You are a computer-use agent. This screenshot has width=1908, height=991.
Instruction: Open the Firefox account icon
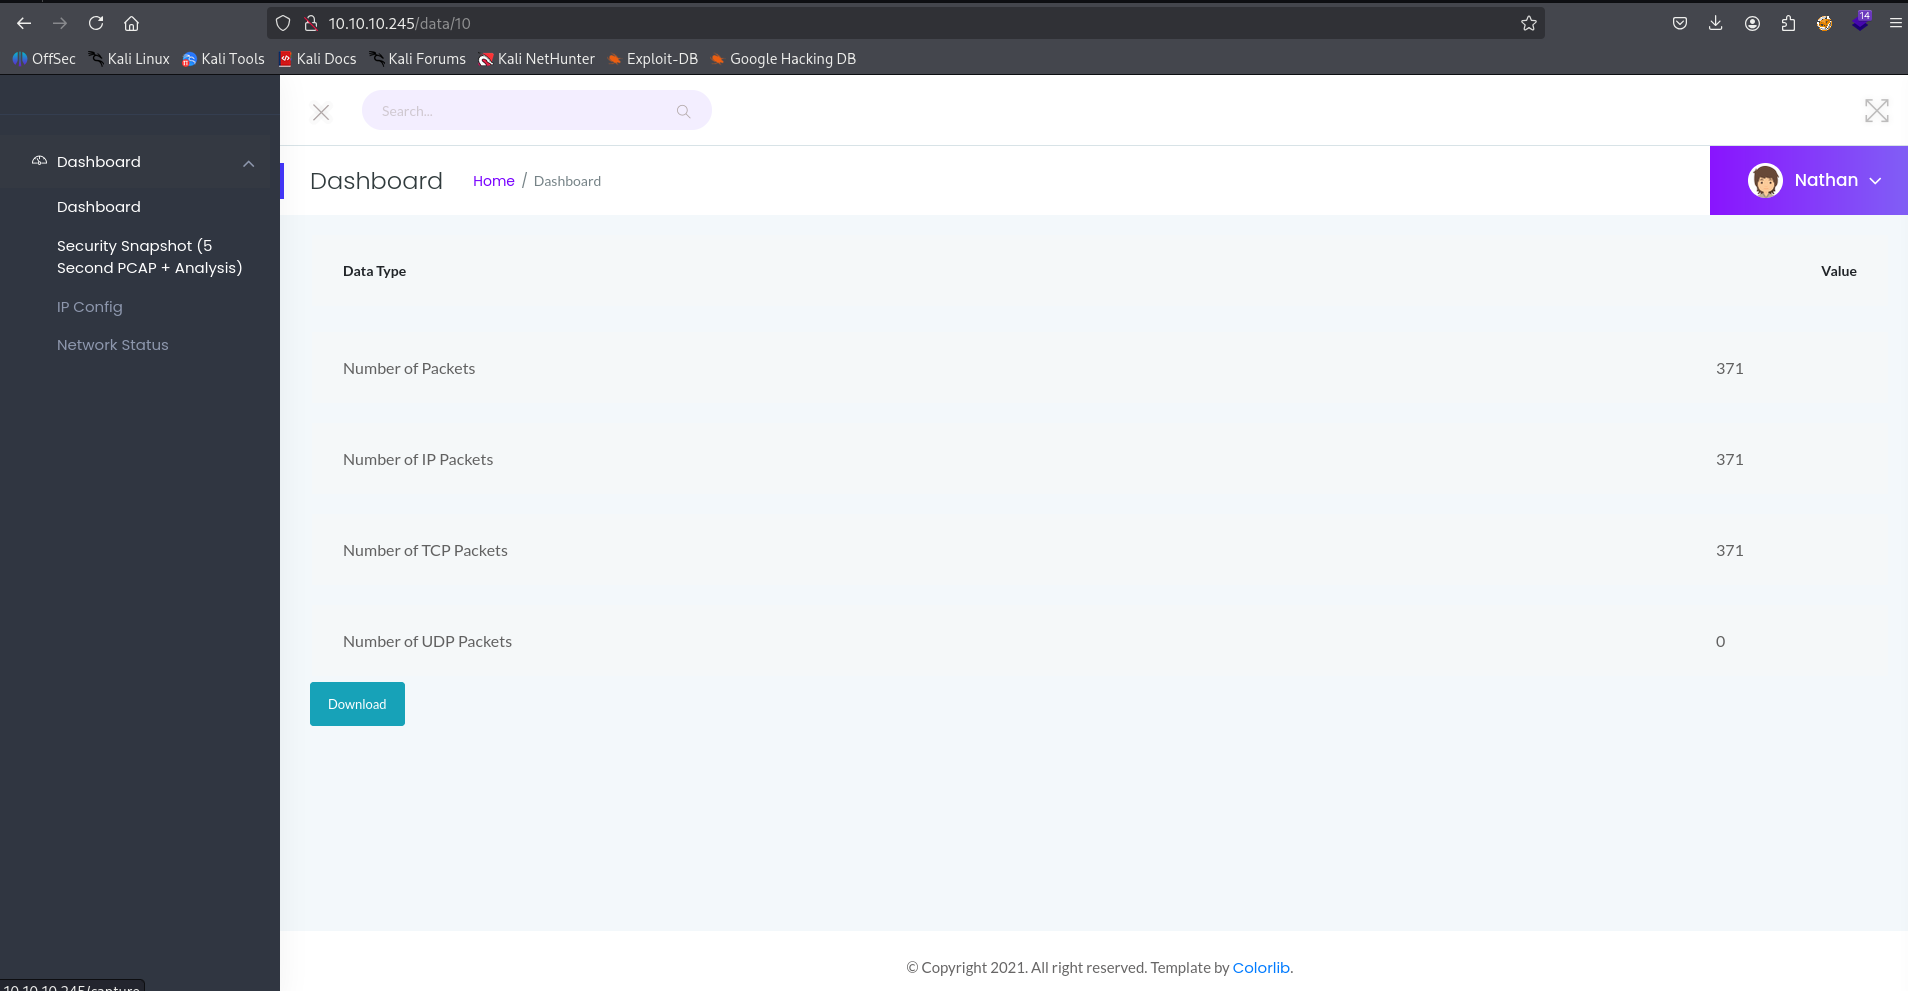(1752, 22)
